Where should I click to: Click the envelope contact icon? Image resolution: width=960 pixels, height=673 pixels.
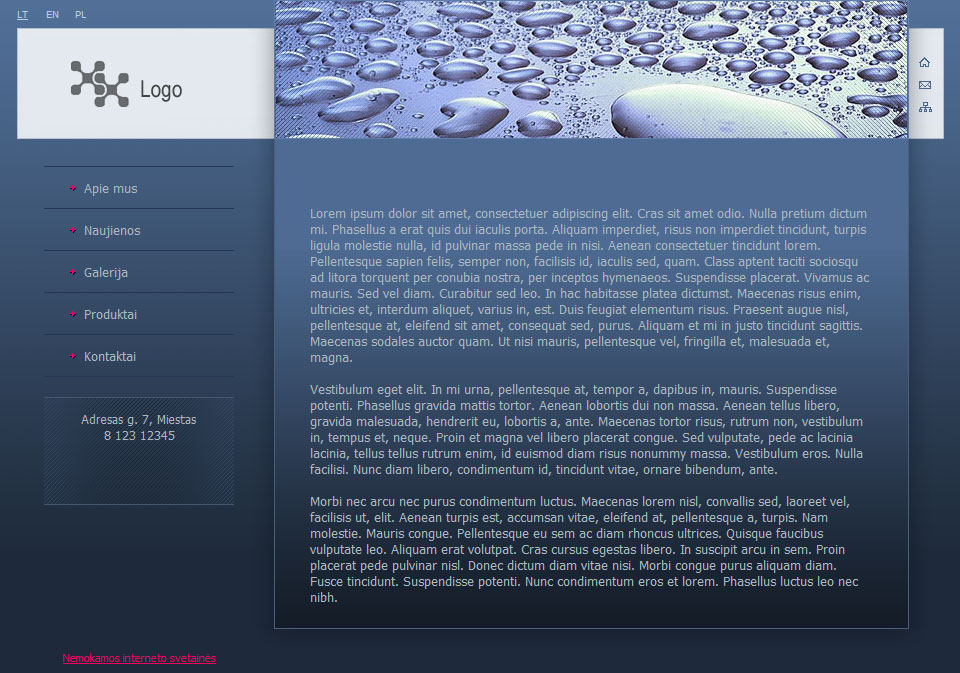pyautogui.click(x=924, y=85)
